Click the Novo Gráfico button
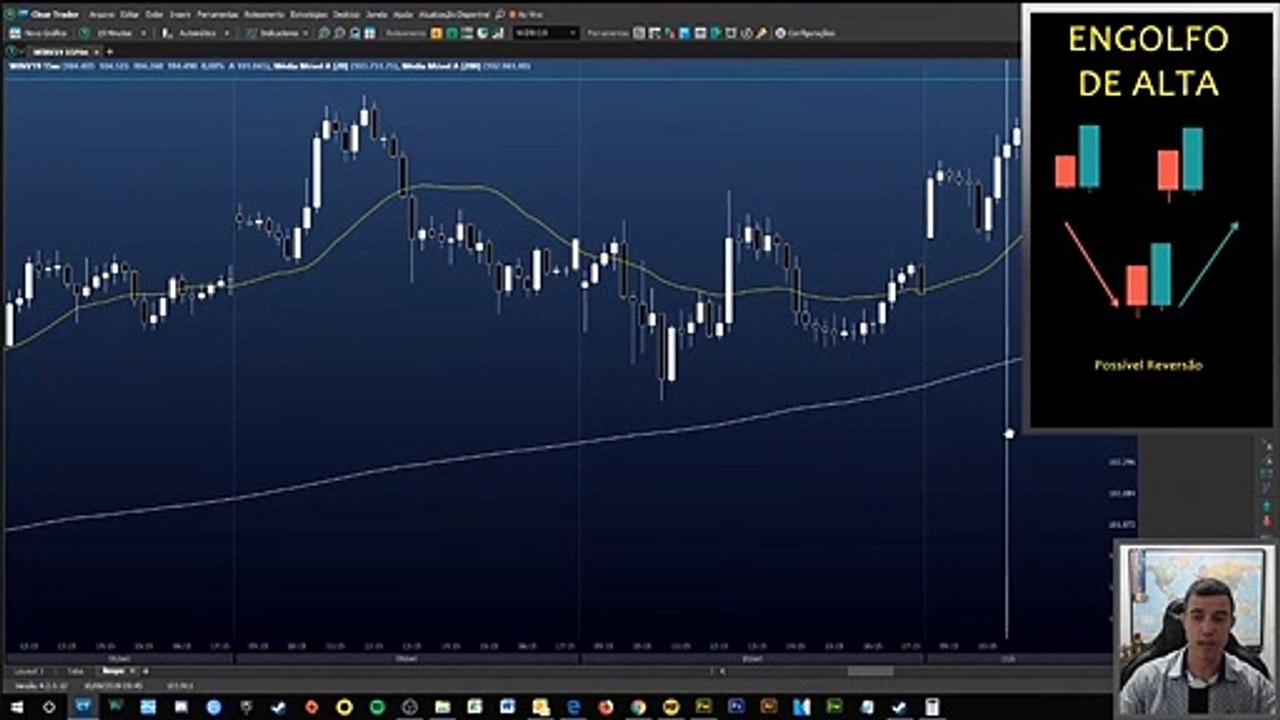 click(39, 33)
